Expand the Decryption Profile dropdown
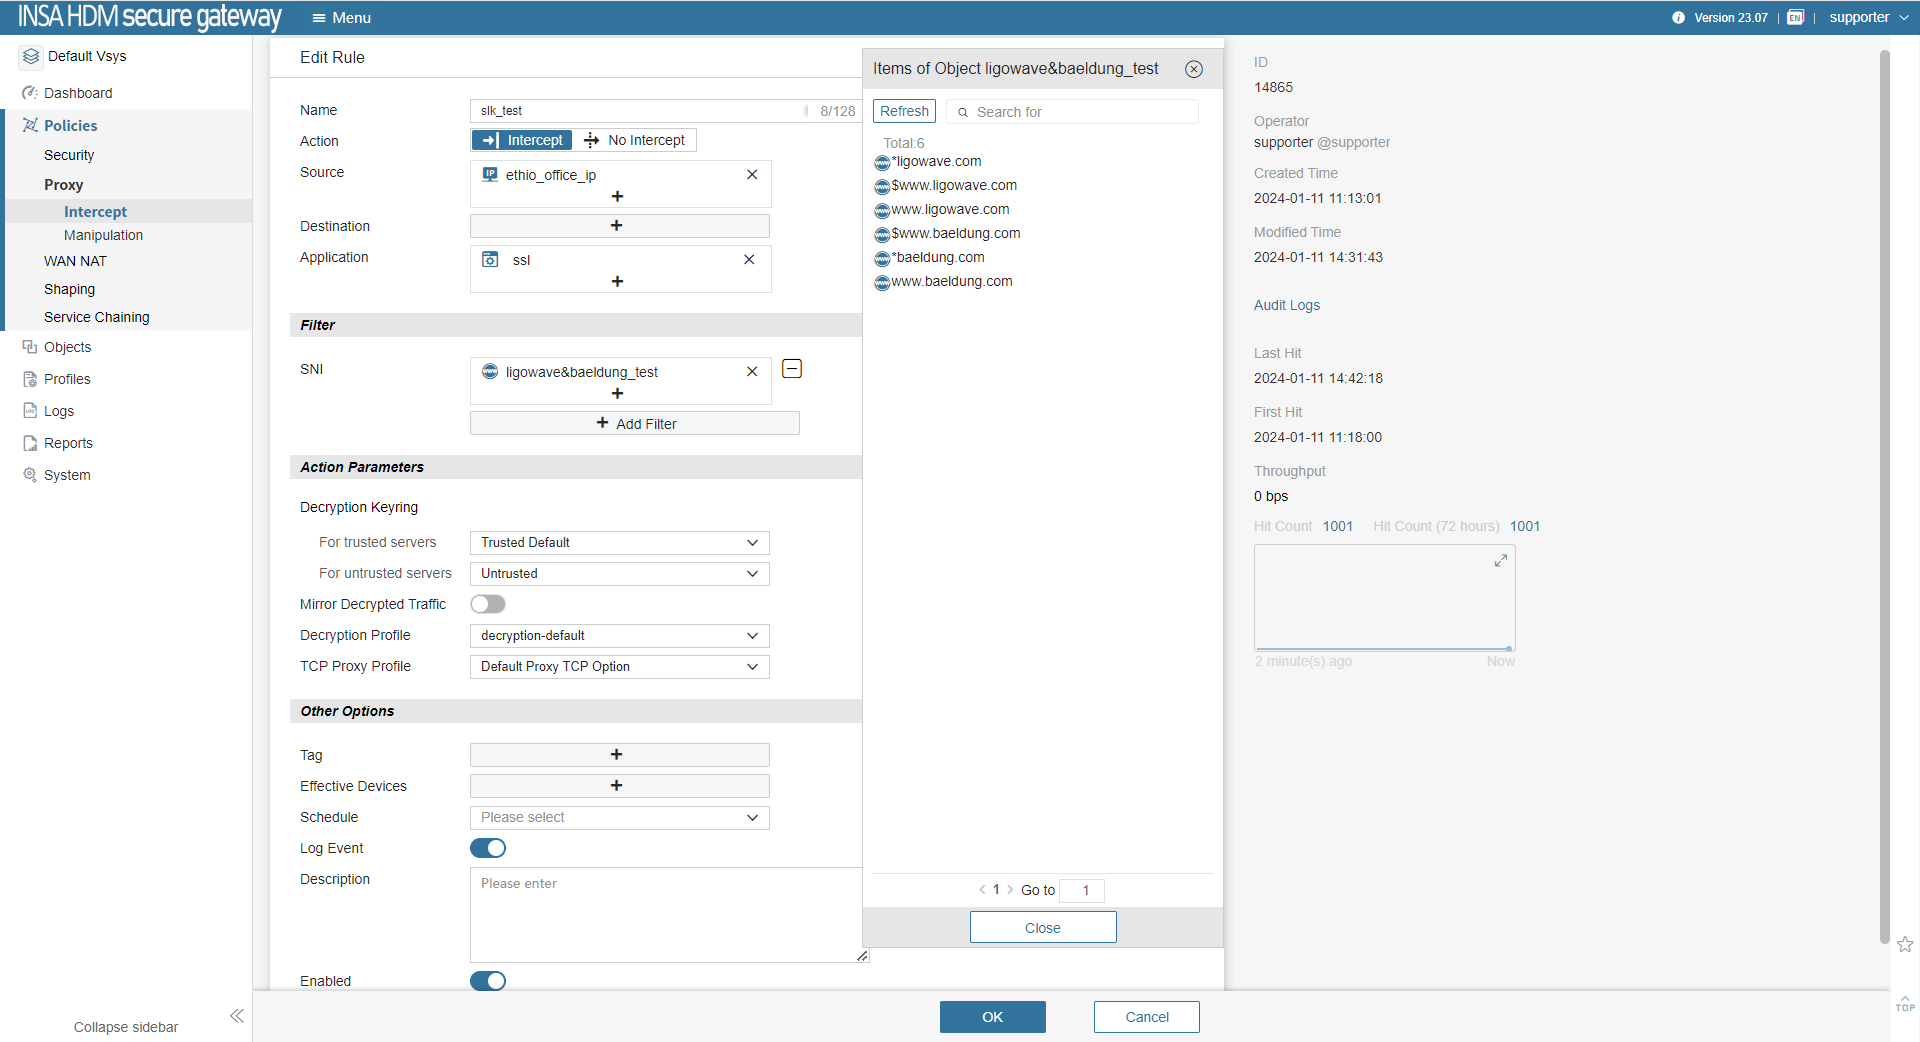This screenshot has height=1042, width=1920. tap(619, 636)
